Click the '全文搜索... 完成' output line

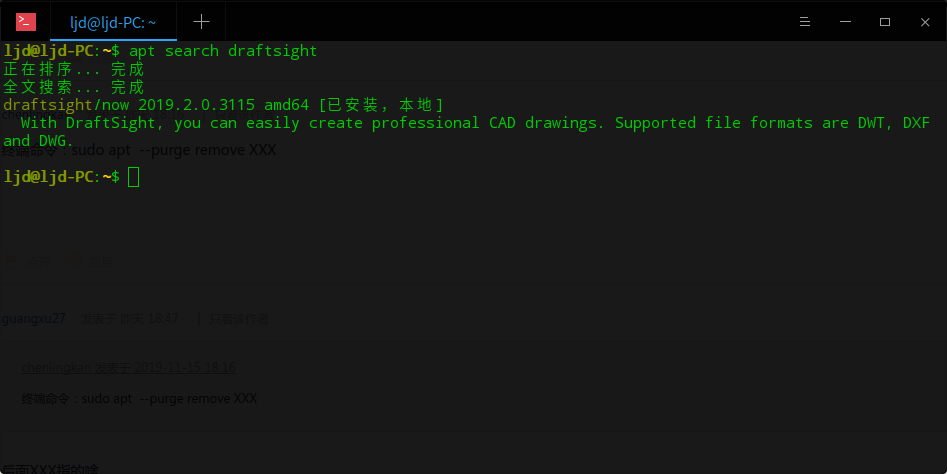point(74,87)
